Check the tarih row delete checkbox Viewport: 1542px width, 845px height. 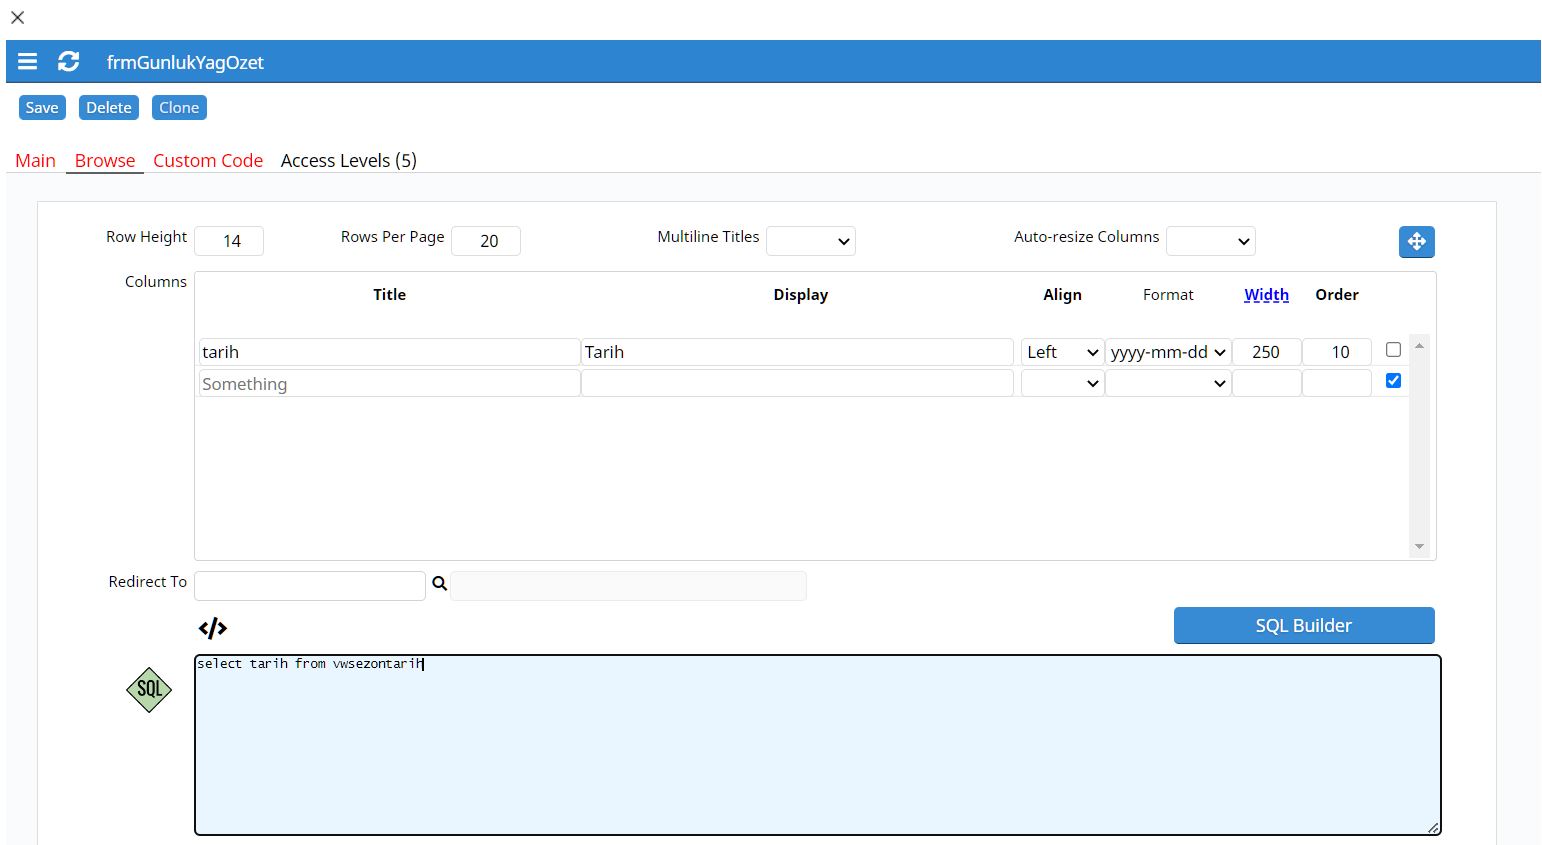click(1393, 350)
